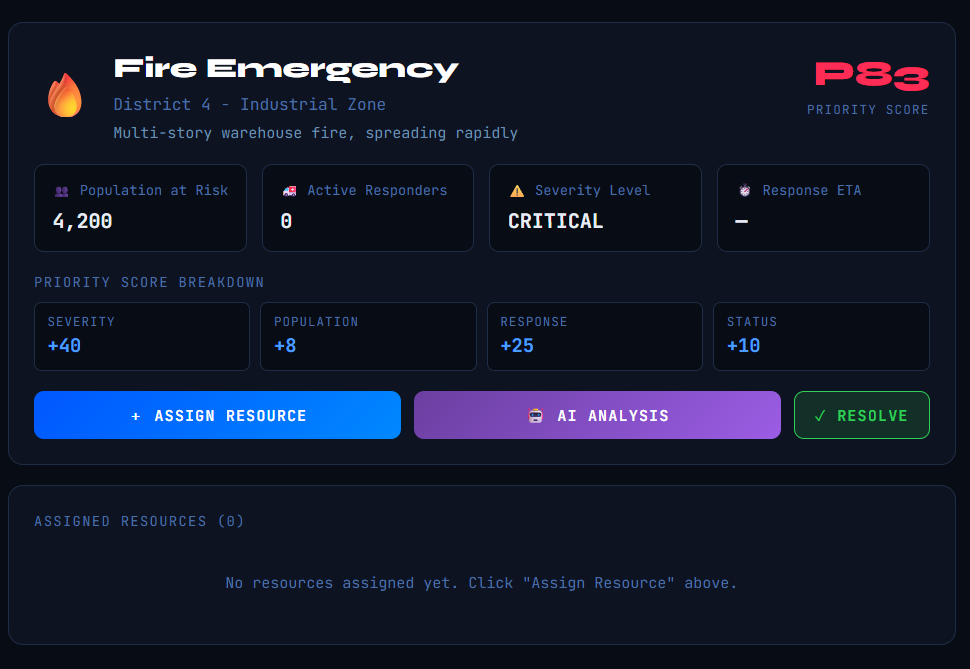The height and width of the screenshot is (669, 970).
Task: Click the CRITICAL severity level value
Action: coord(555,222)
